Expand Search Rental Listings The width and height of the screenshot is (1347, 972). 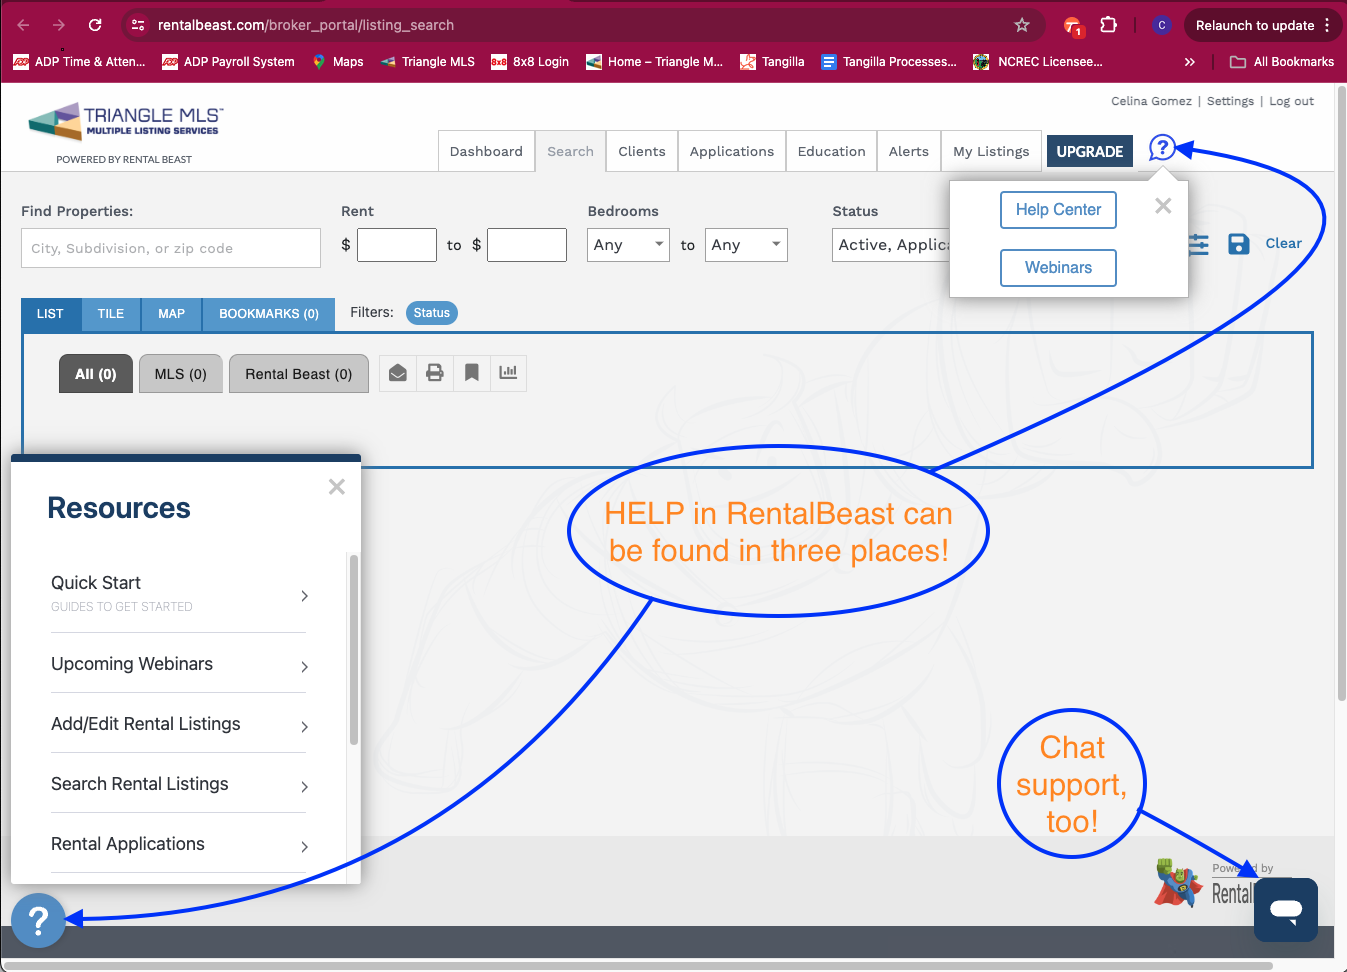[179, 784]
